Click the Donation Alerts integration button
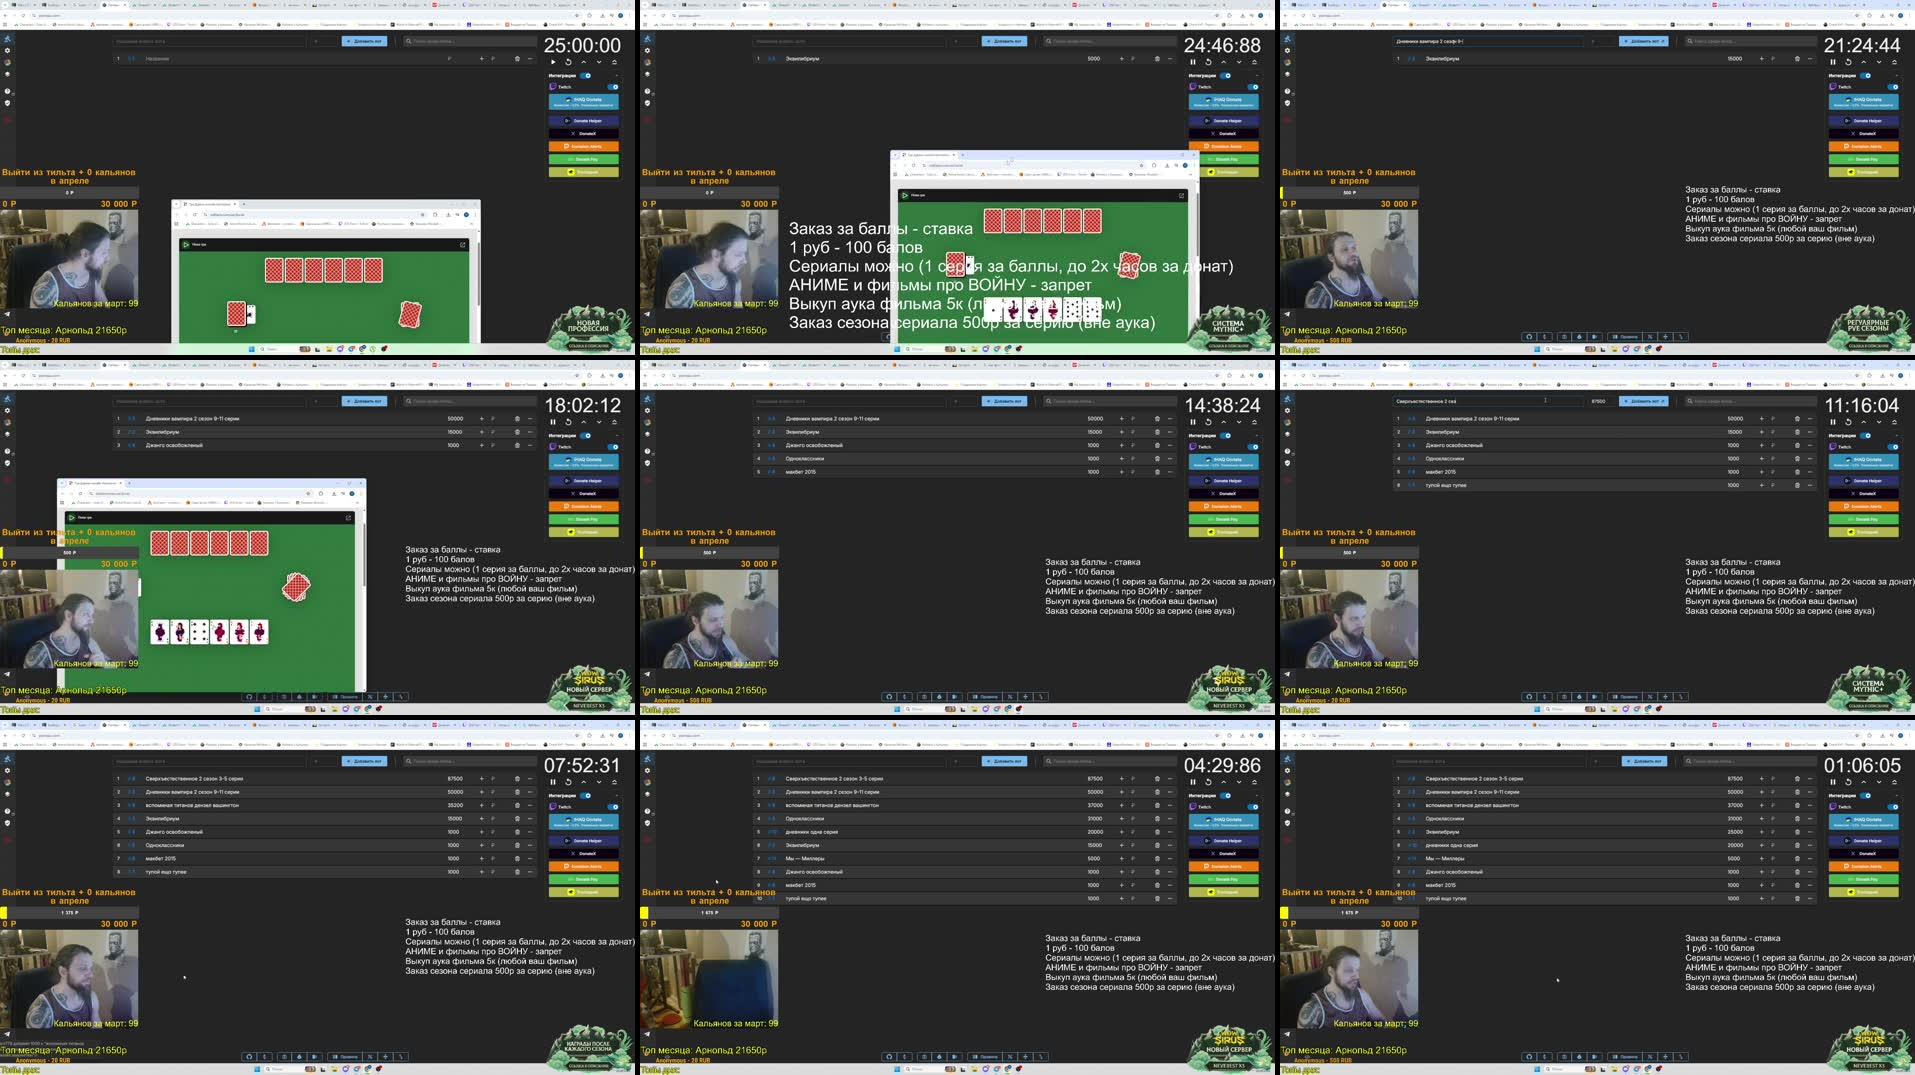The width and height of the screenshot is (1915, 1075). [x=1223, y=506]
